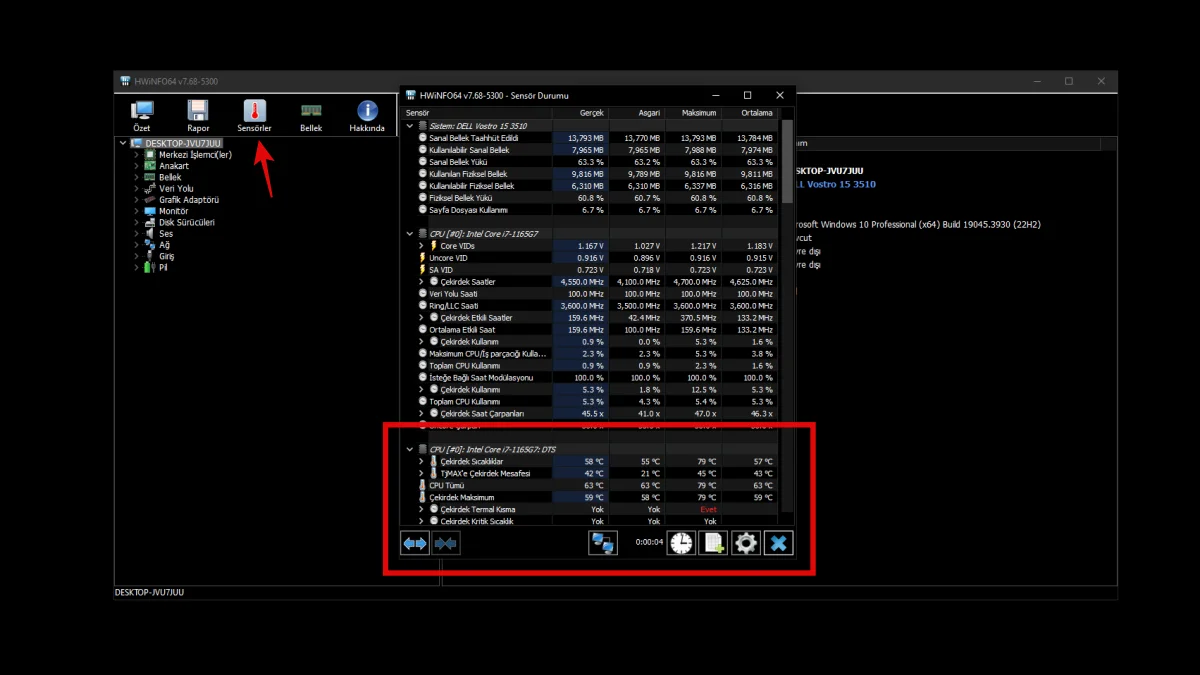Collapse the CPU [#0] Intel Core i7-1165G7: DTS group

point(410,450)
